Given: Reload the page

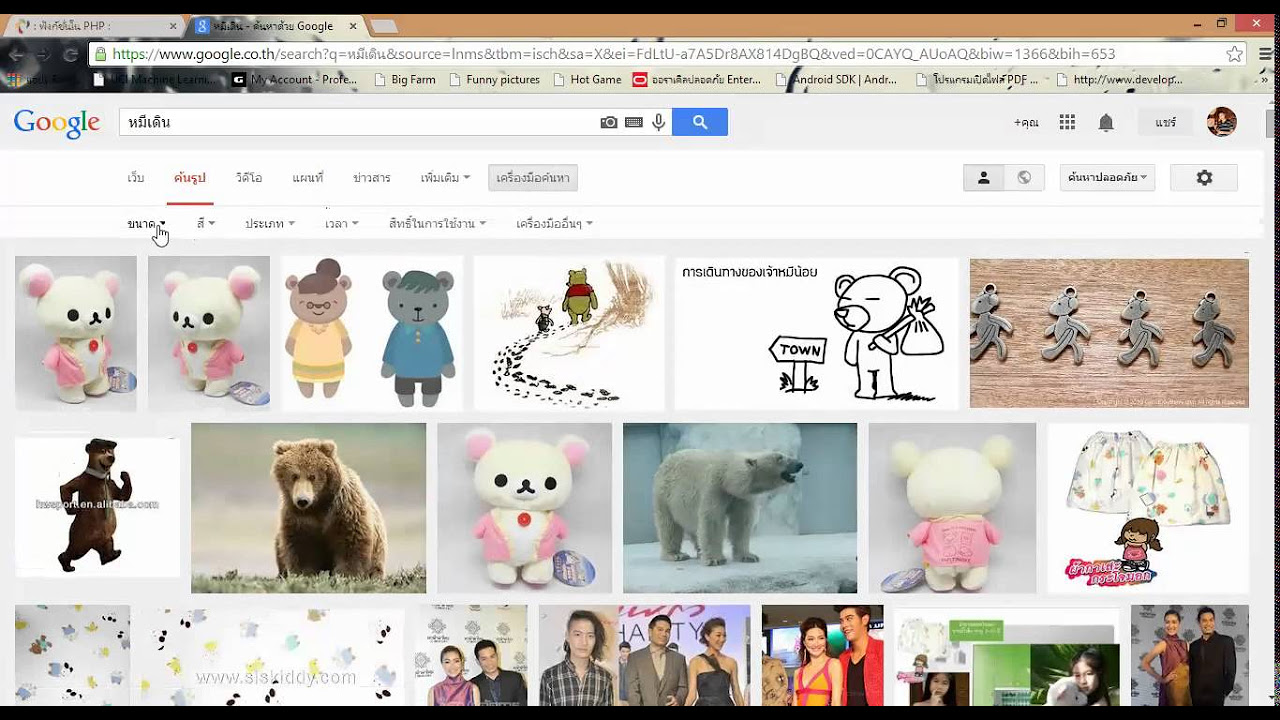Looking at the screenshot, I should point(70,54).
